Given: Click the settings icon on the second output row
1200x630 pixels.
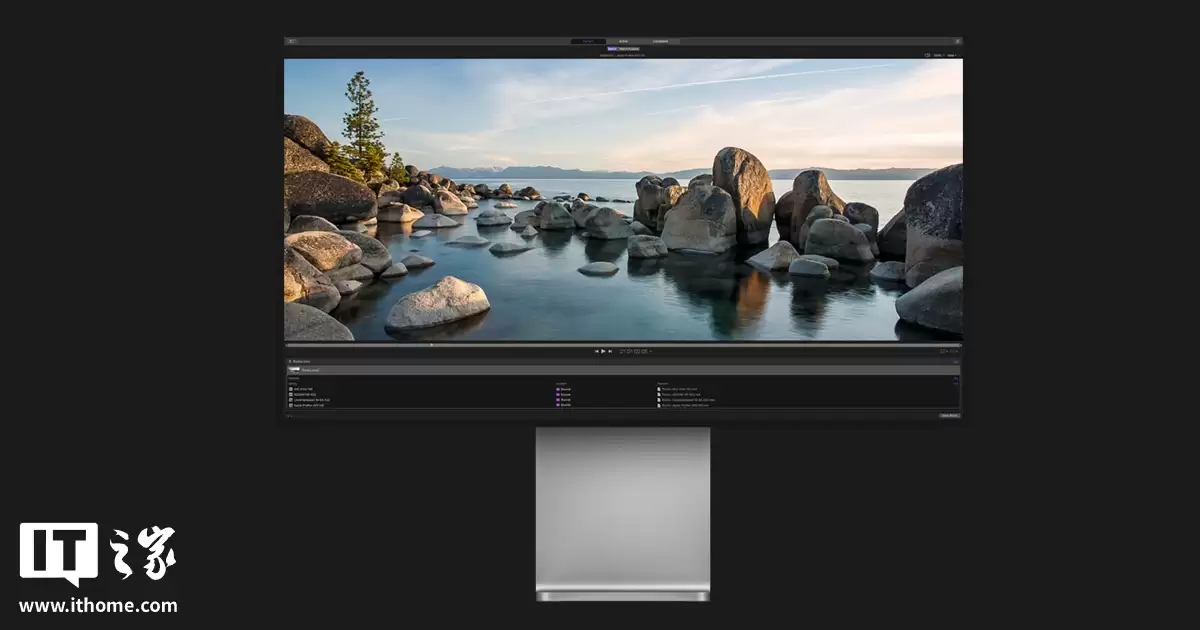Looking at the screenshot, I should click(290, 394).
